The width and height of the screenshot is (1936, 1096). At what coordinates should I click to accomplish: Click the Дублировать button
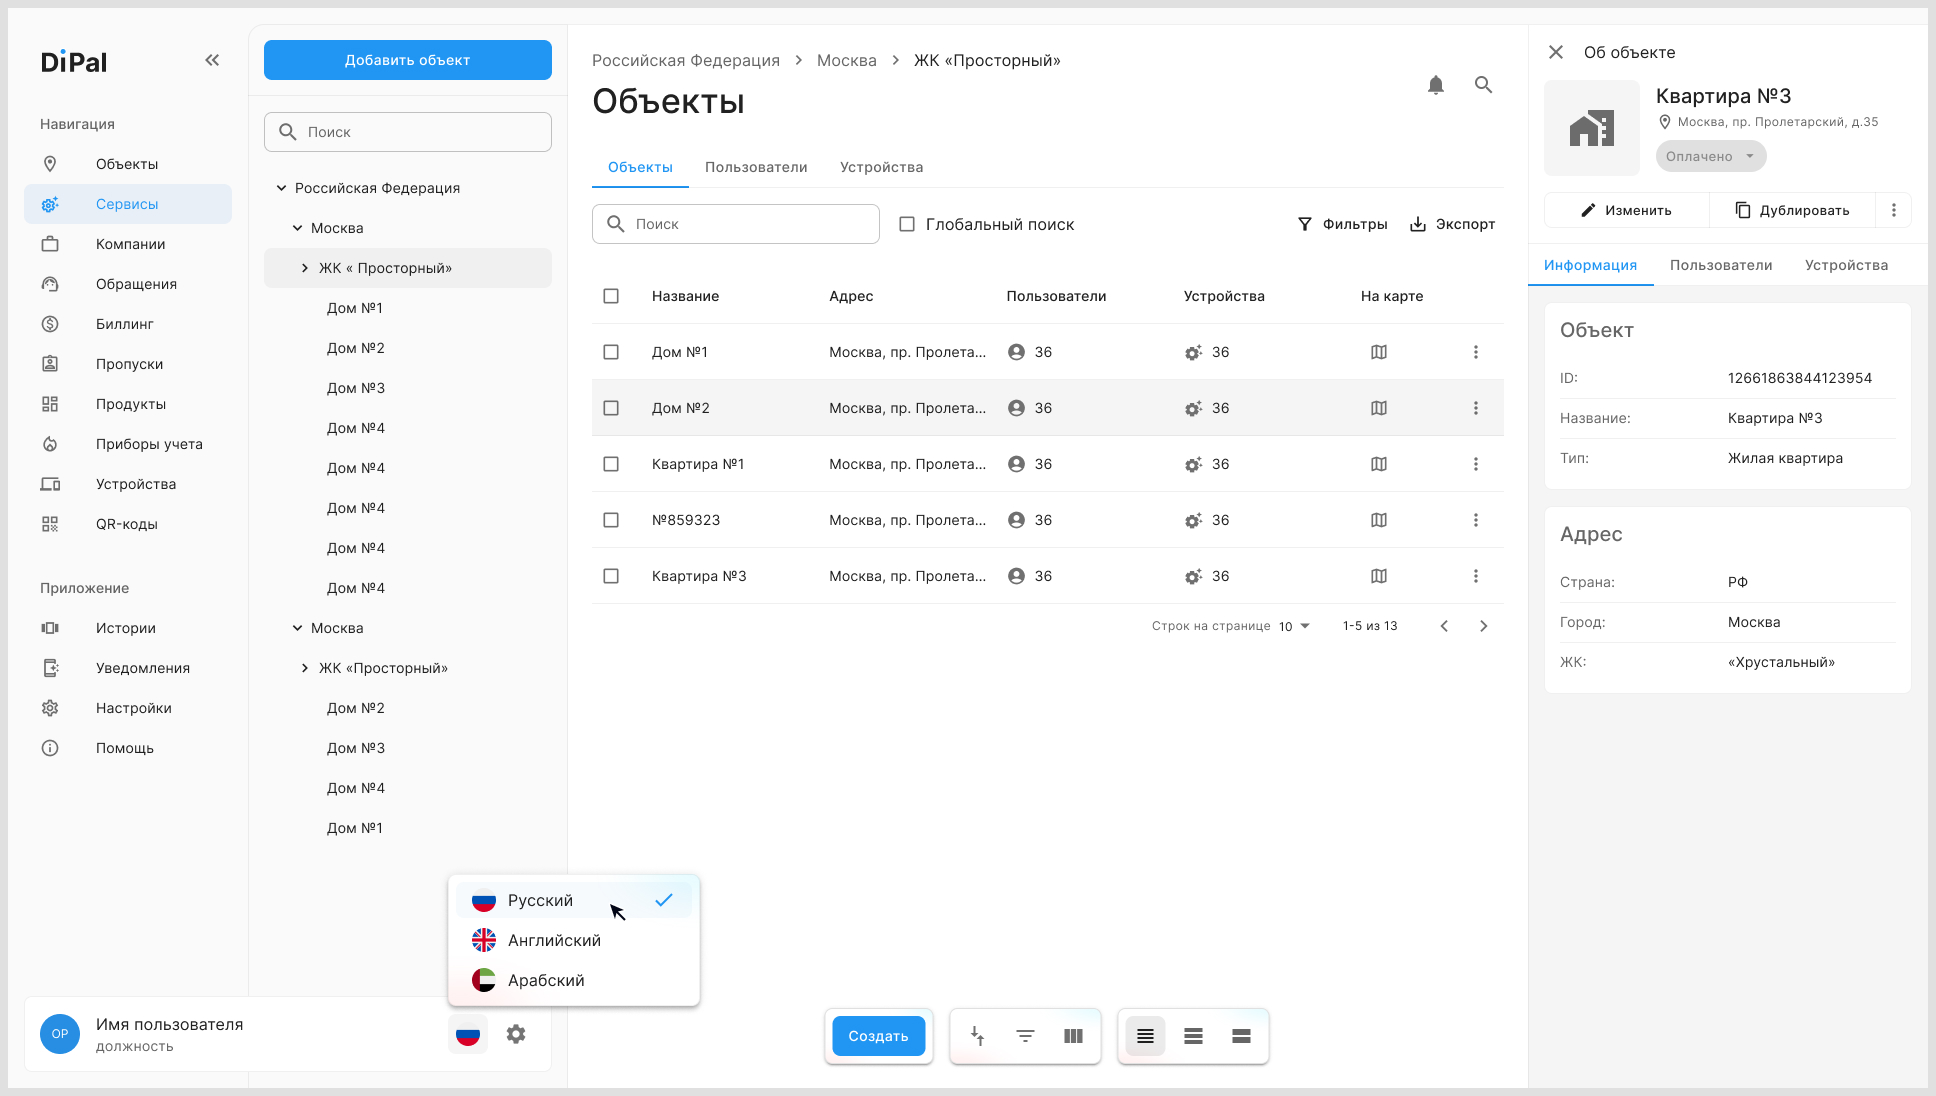[1792, 210]
